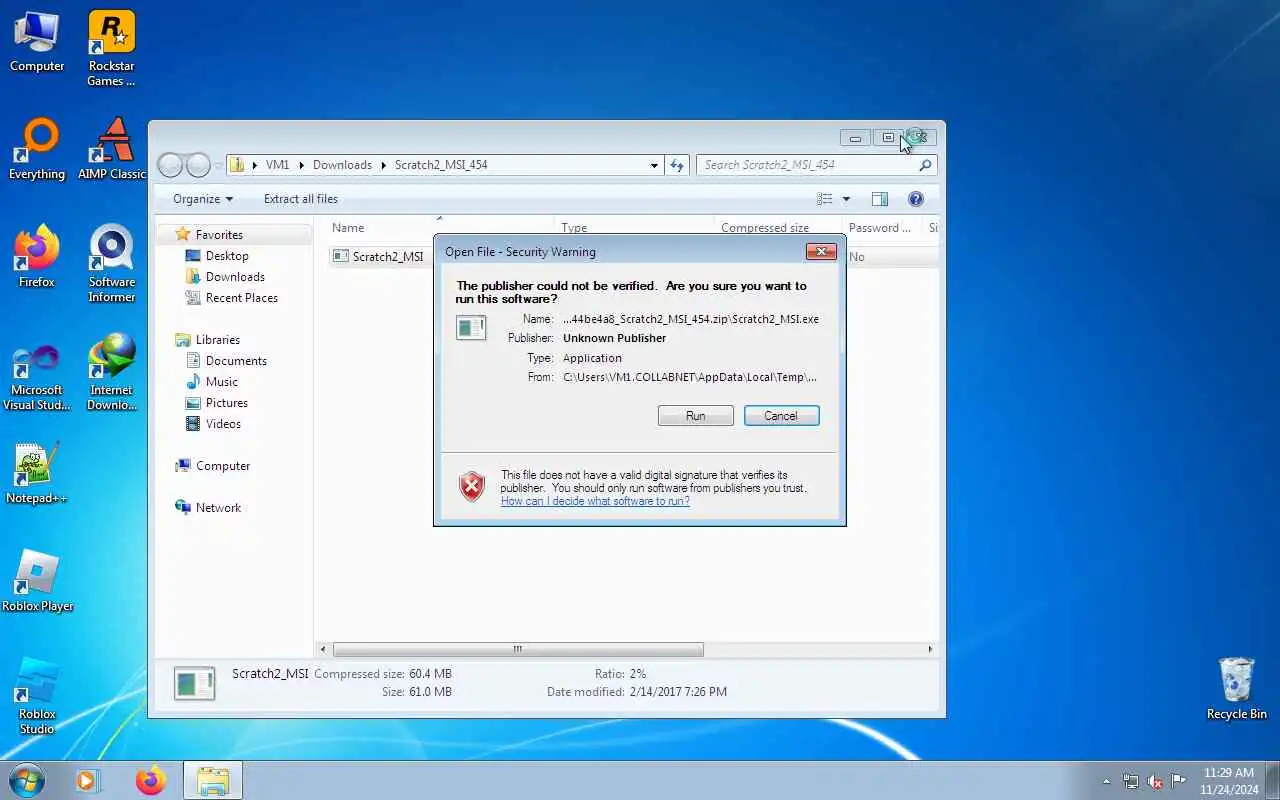Open the Videos library
The image size is (1280, 800).
pos(223,424)
